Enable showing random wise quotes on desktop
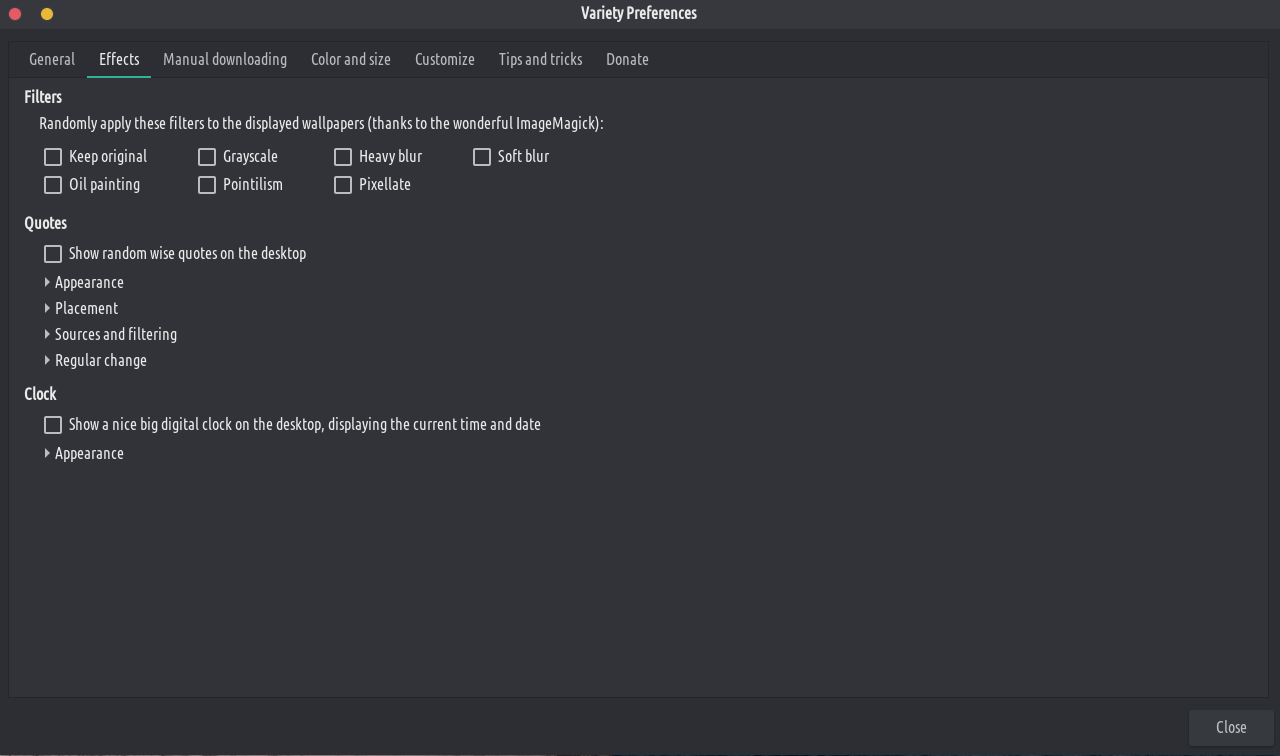Screen dimensions: 1280x756 click(53, 254)
